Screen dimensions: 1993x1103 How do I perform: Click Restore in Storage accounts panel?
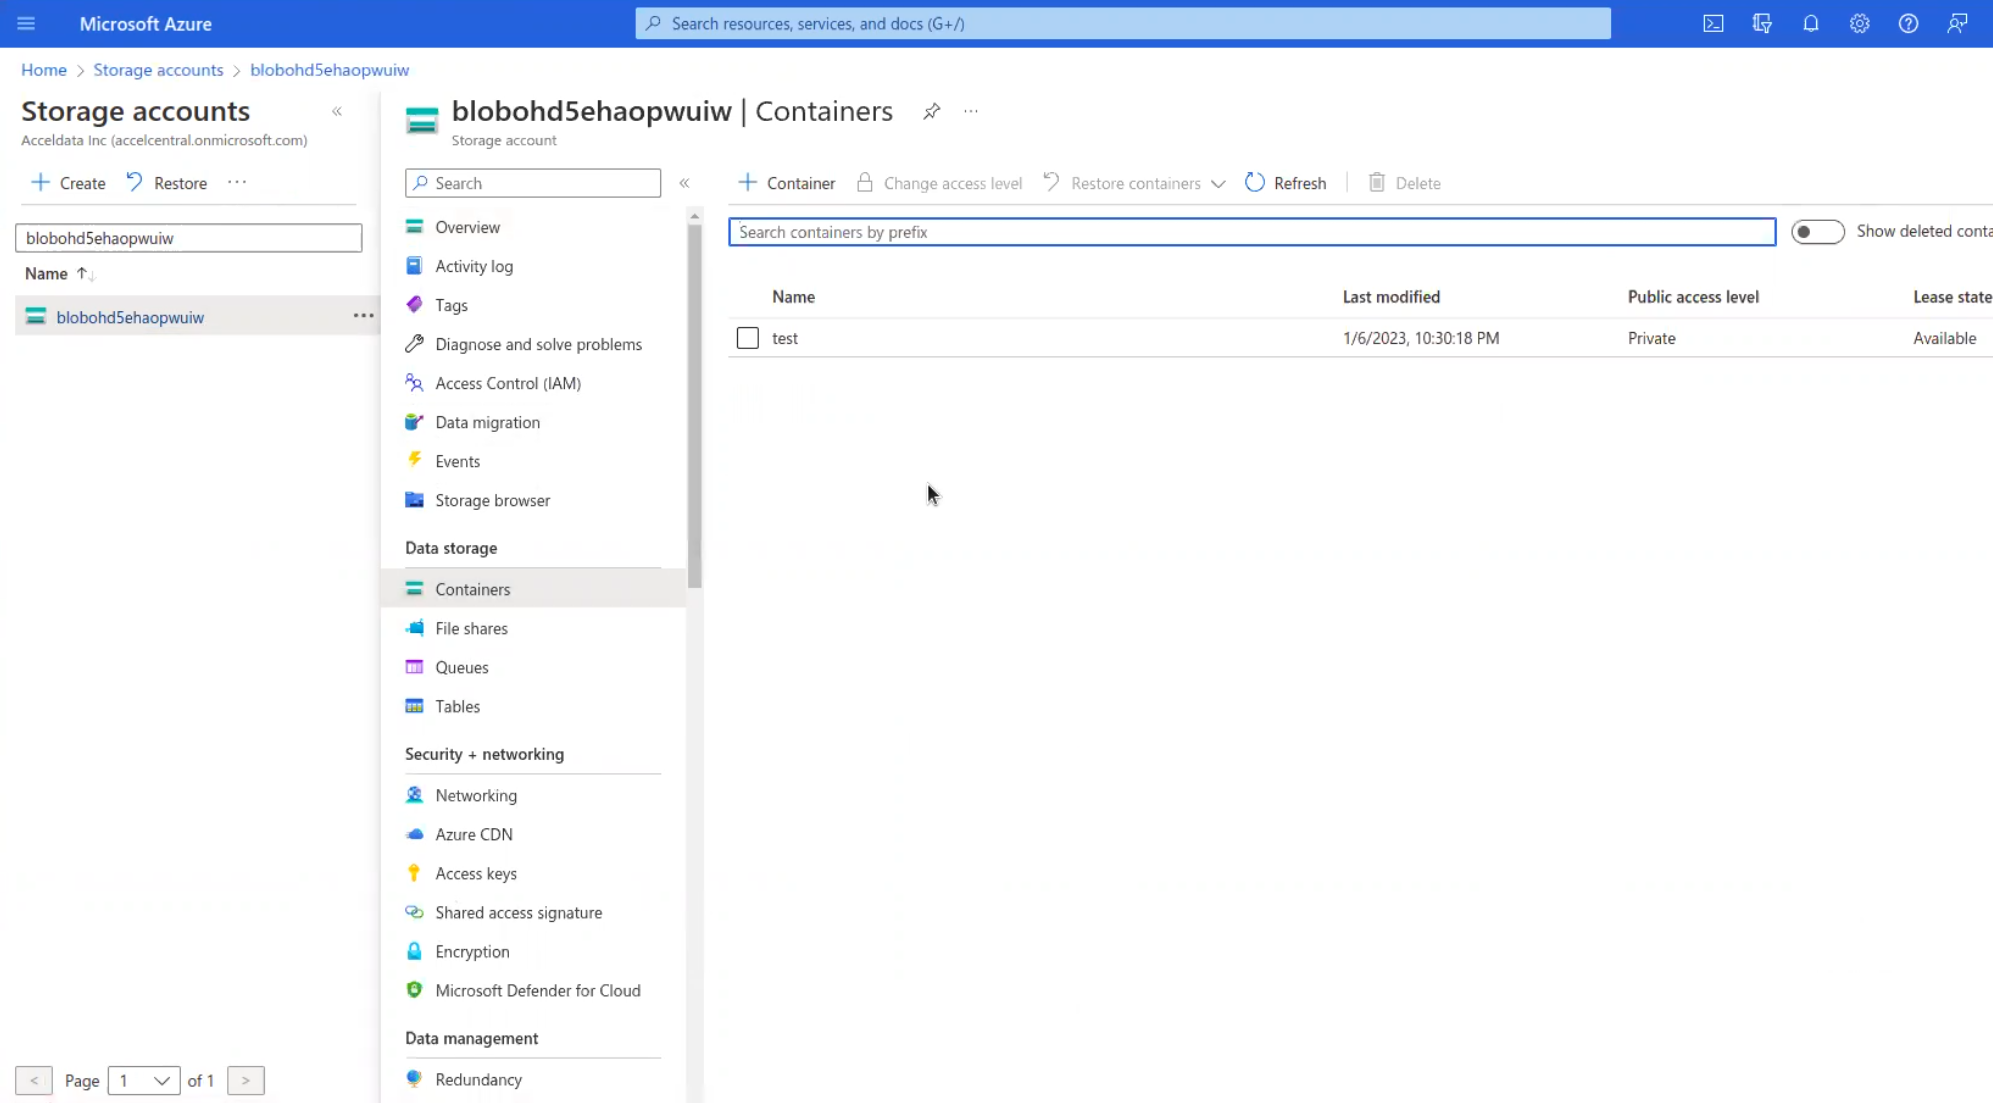[x=166, y=183]
